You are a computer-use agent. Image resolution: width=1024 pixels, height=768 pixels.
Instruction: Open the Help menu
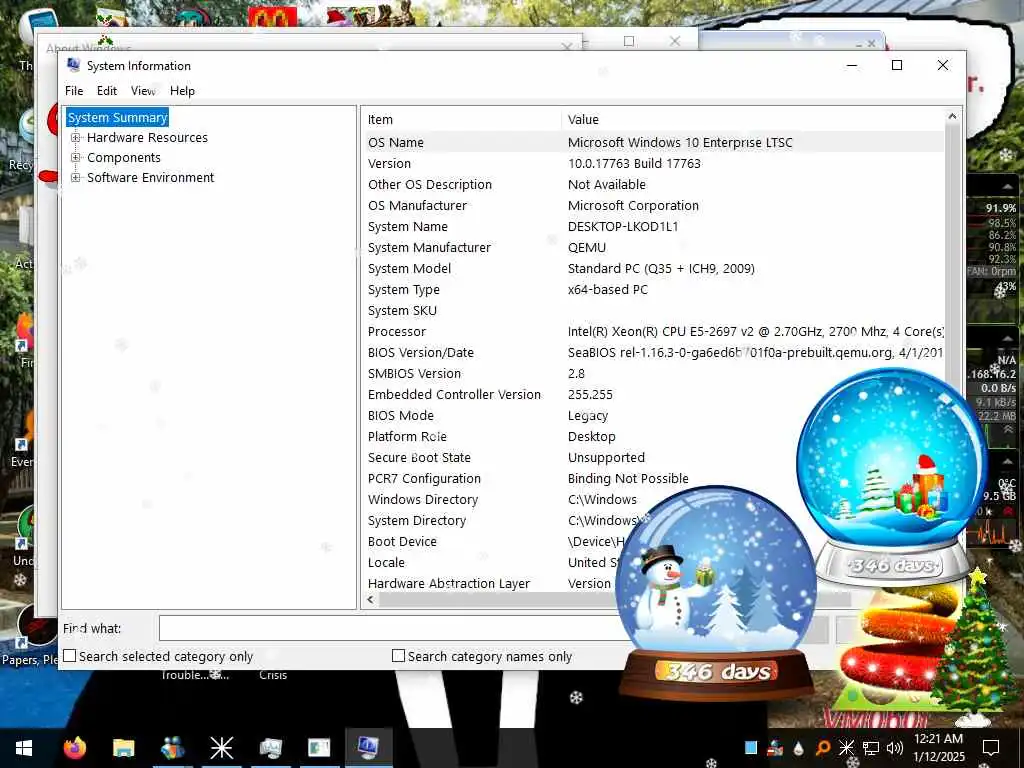182,91
